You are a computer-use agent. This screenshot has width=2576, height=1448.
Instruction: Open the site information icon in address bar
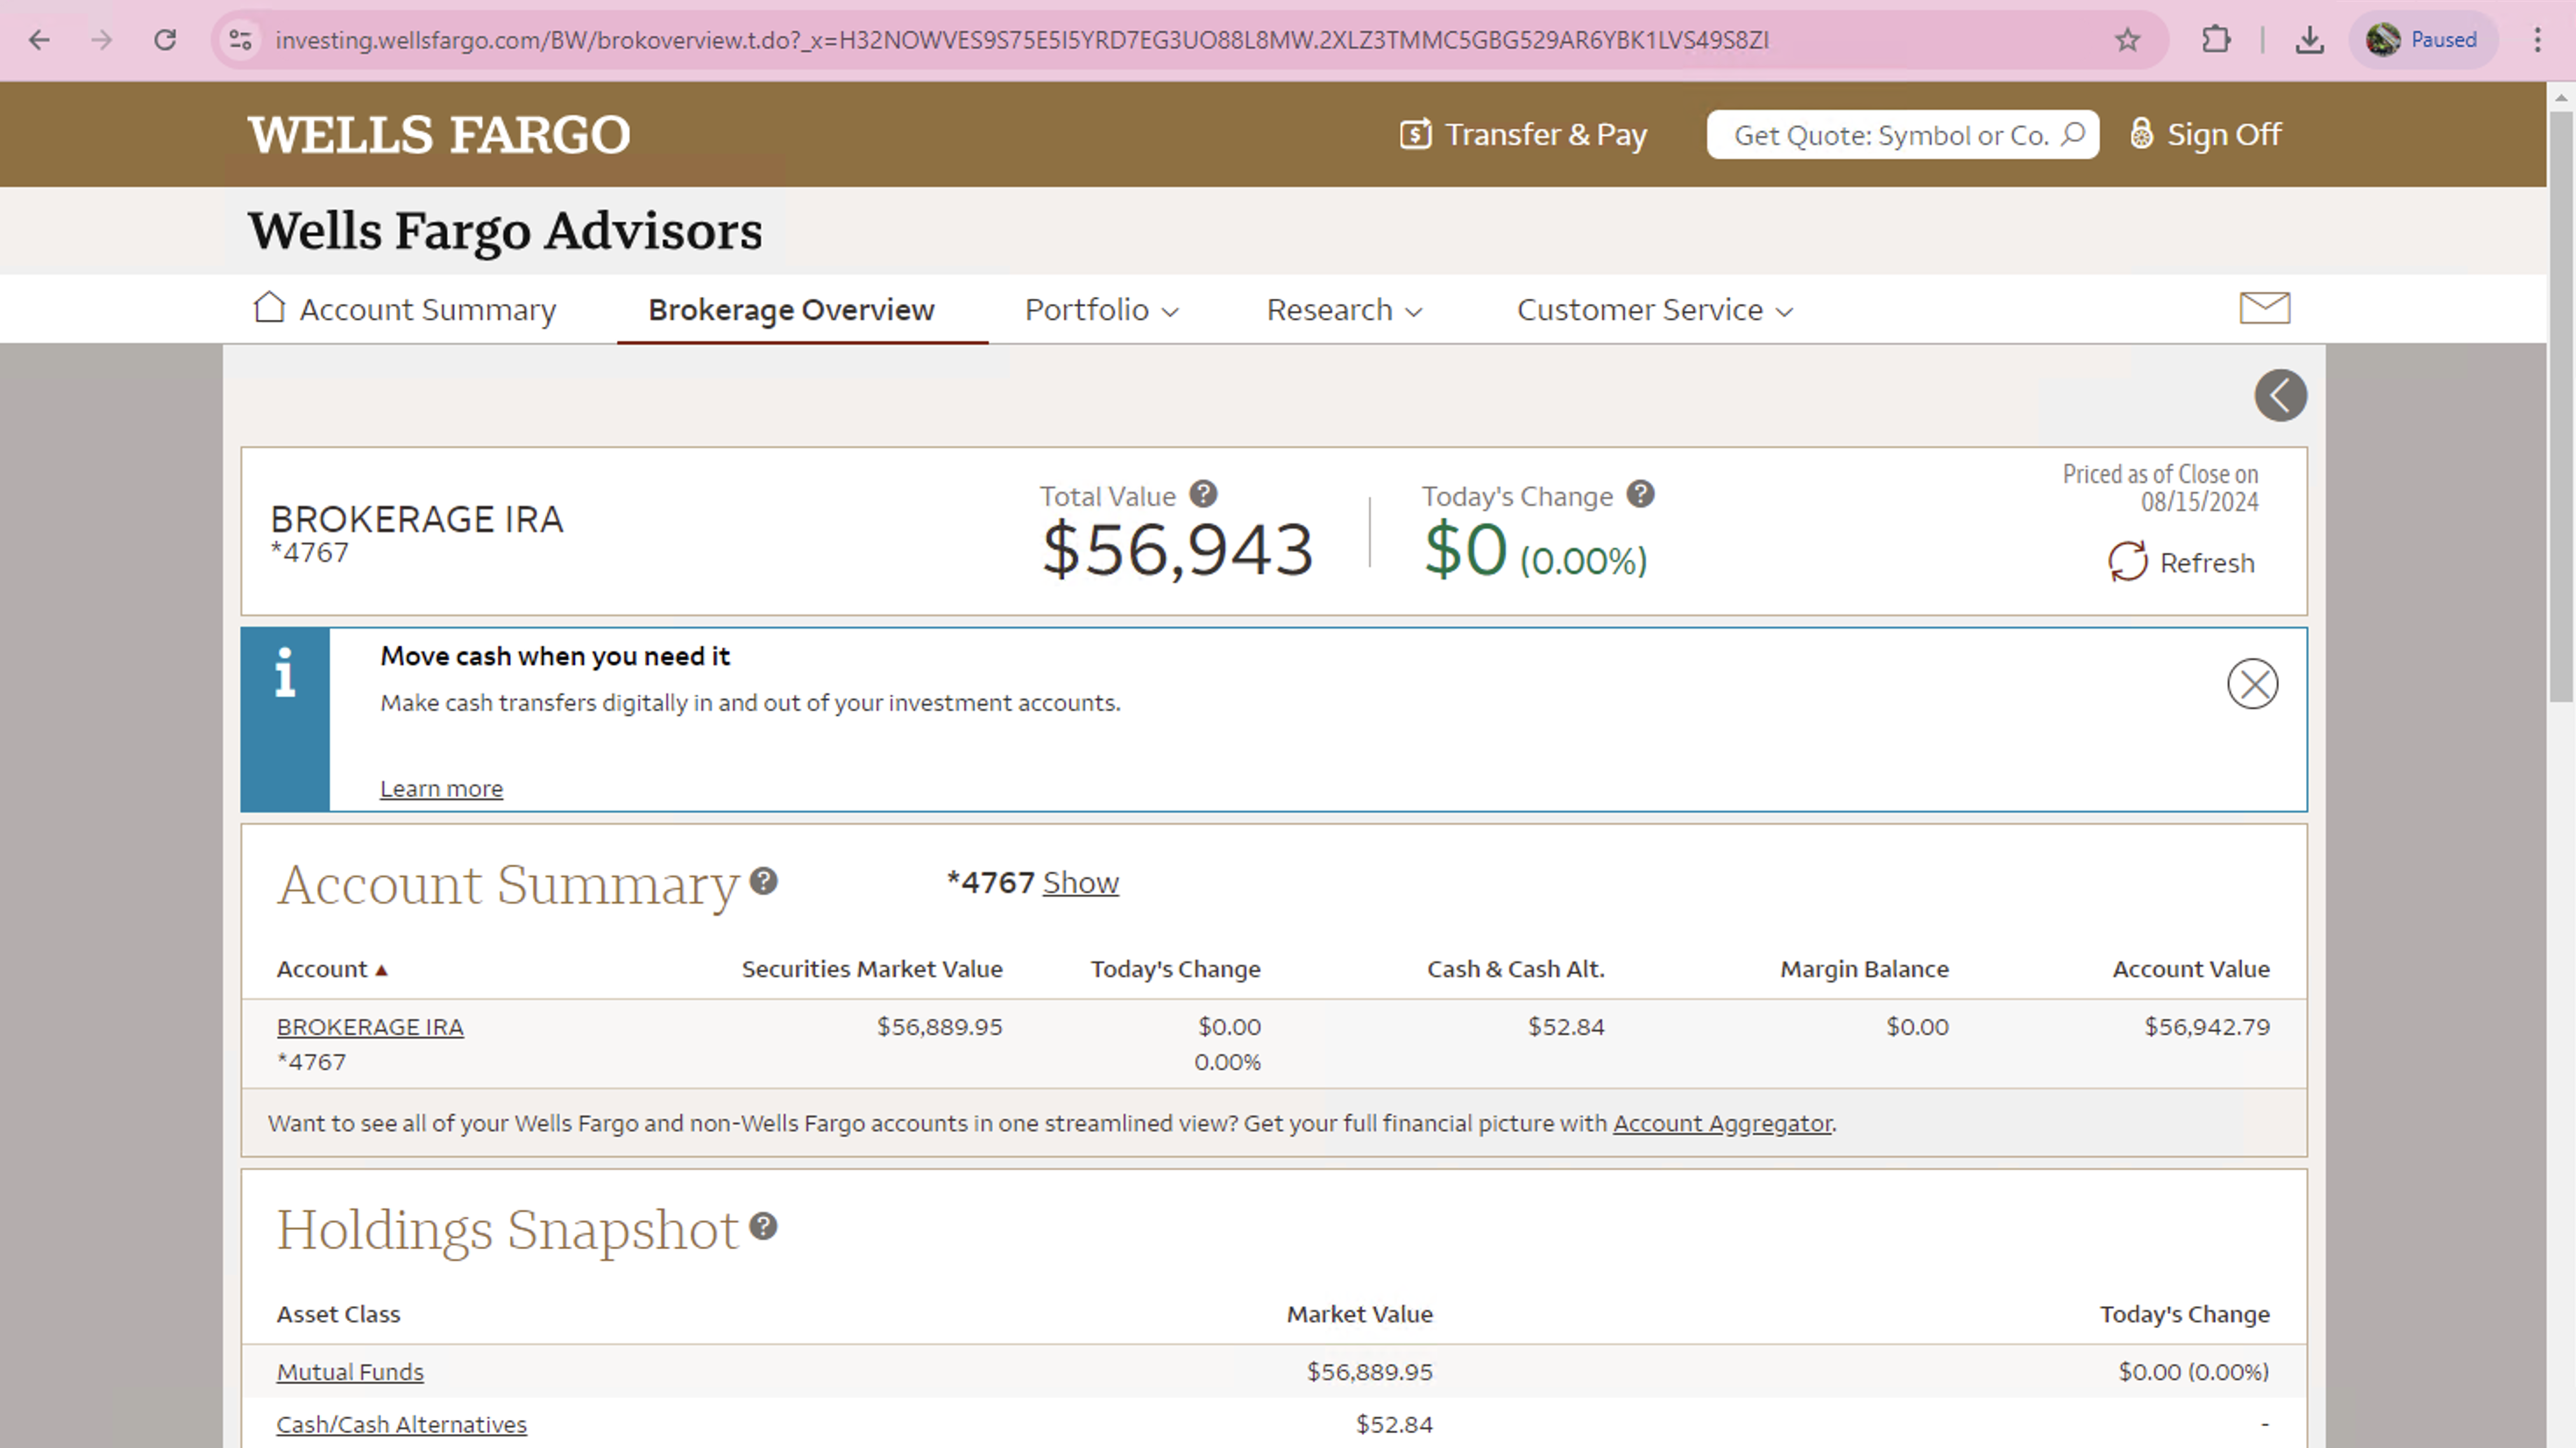240,40
